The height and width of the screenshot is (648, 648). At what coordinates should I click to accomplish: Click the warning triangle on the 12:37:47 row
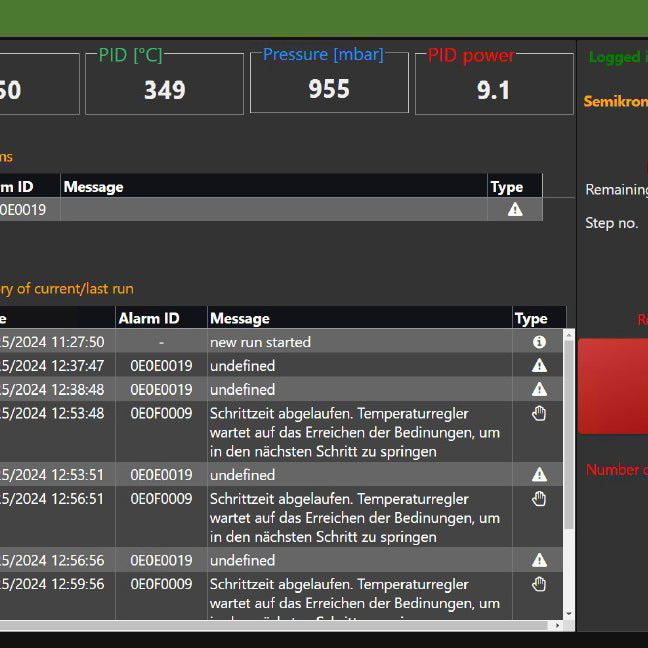[539, 365]
